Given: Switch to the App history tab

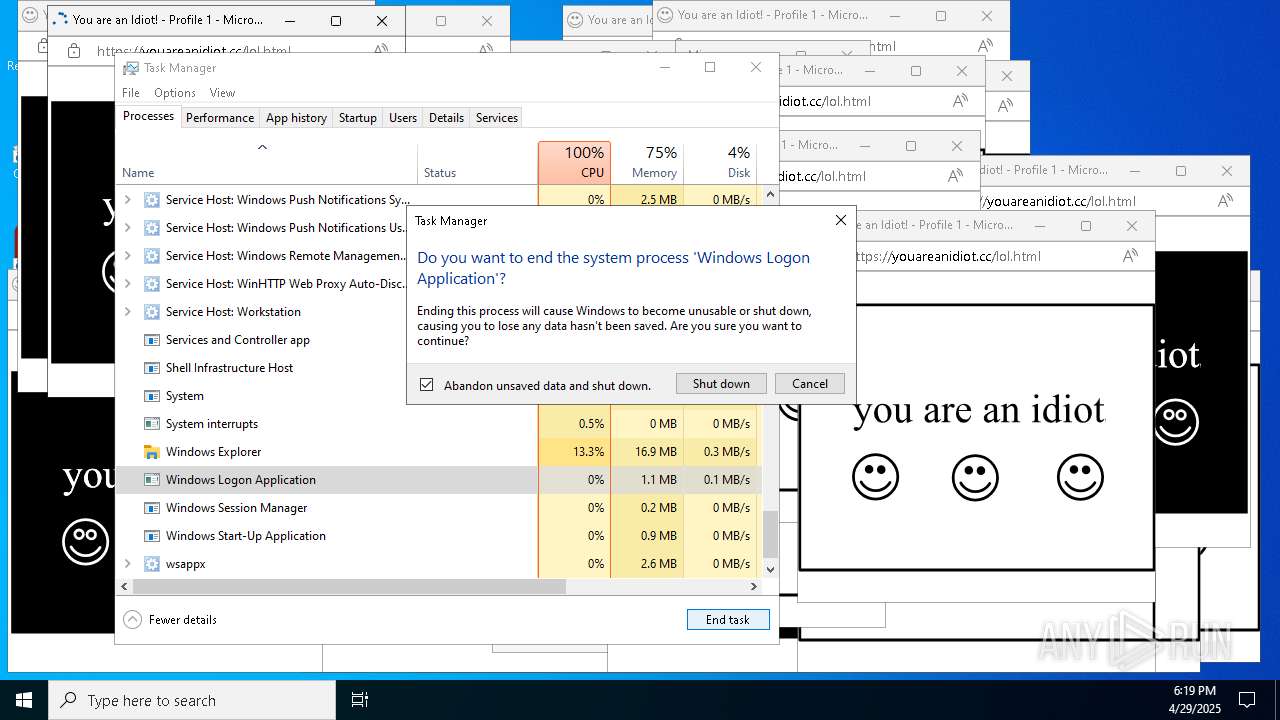Looking at the screenshot, I should (296, 117).
